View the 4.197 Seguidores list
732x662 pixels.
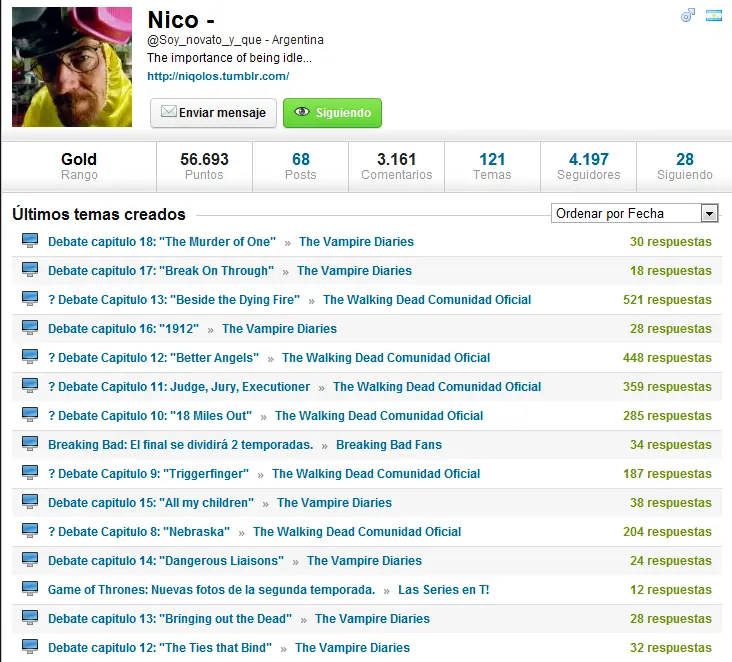588,166
